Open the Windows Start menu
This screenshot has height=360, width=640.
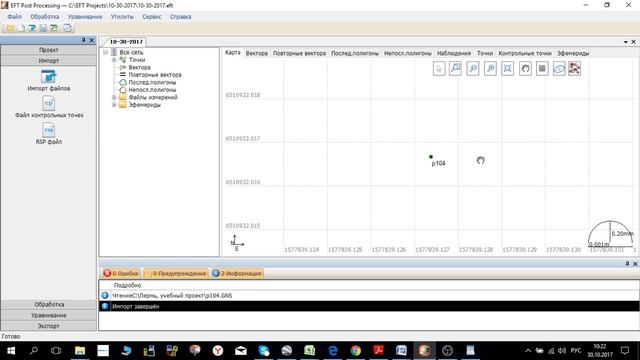click(x=11, y=351)
